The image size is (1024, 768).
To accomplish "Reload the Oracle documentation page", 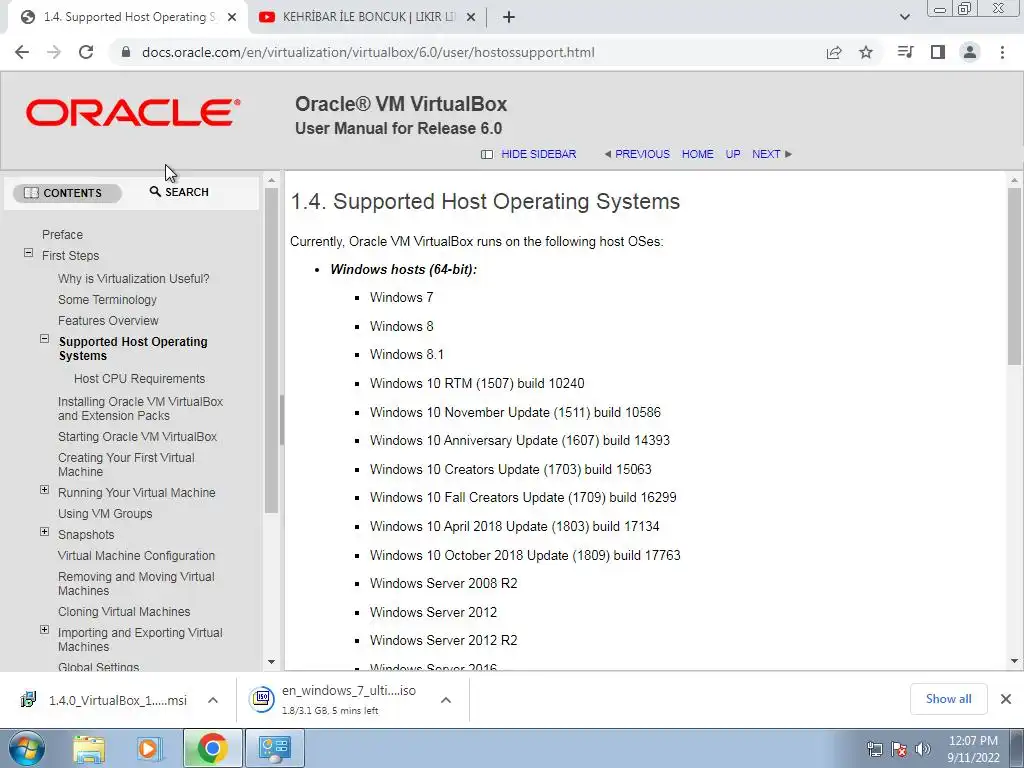I will [x=86, y=52].
